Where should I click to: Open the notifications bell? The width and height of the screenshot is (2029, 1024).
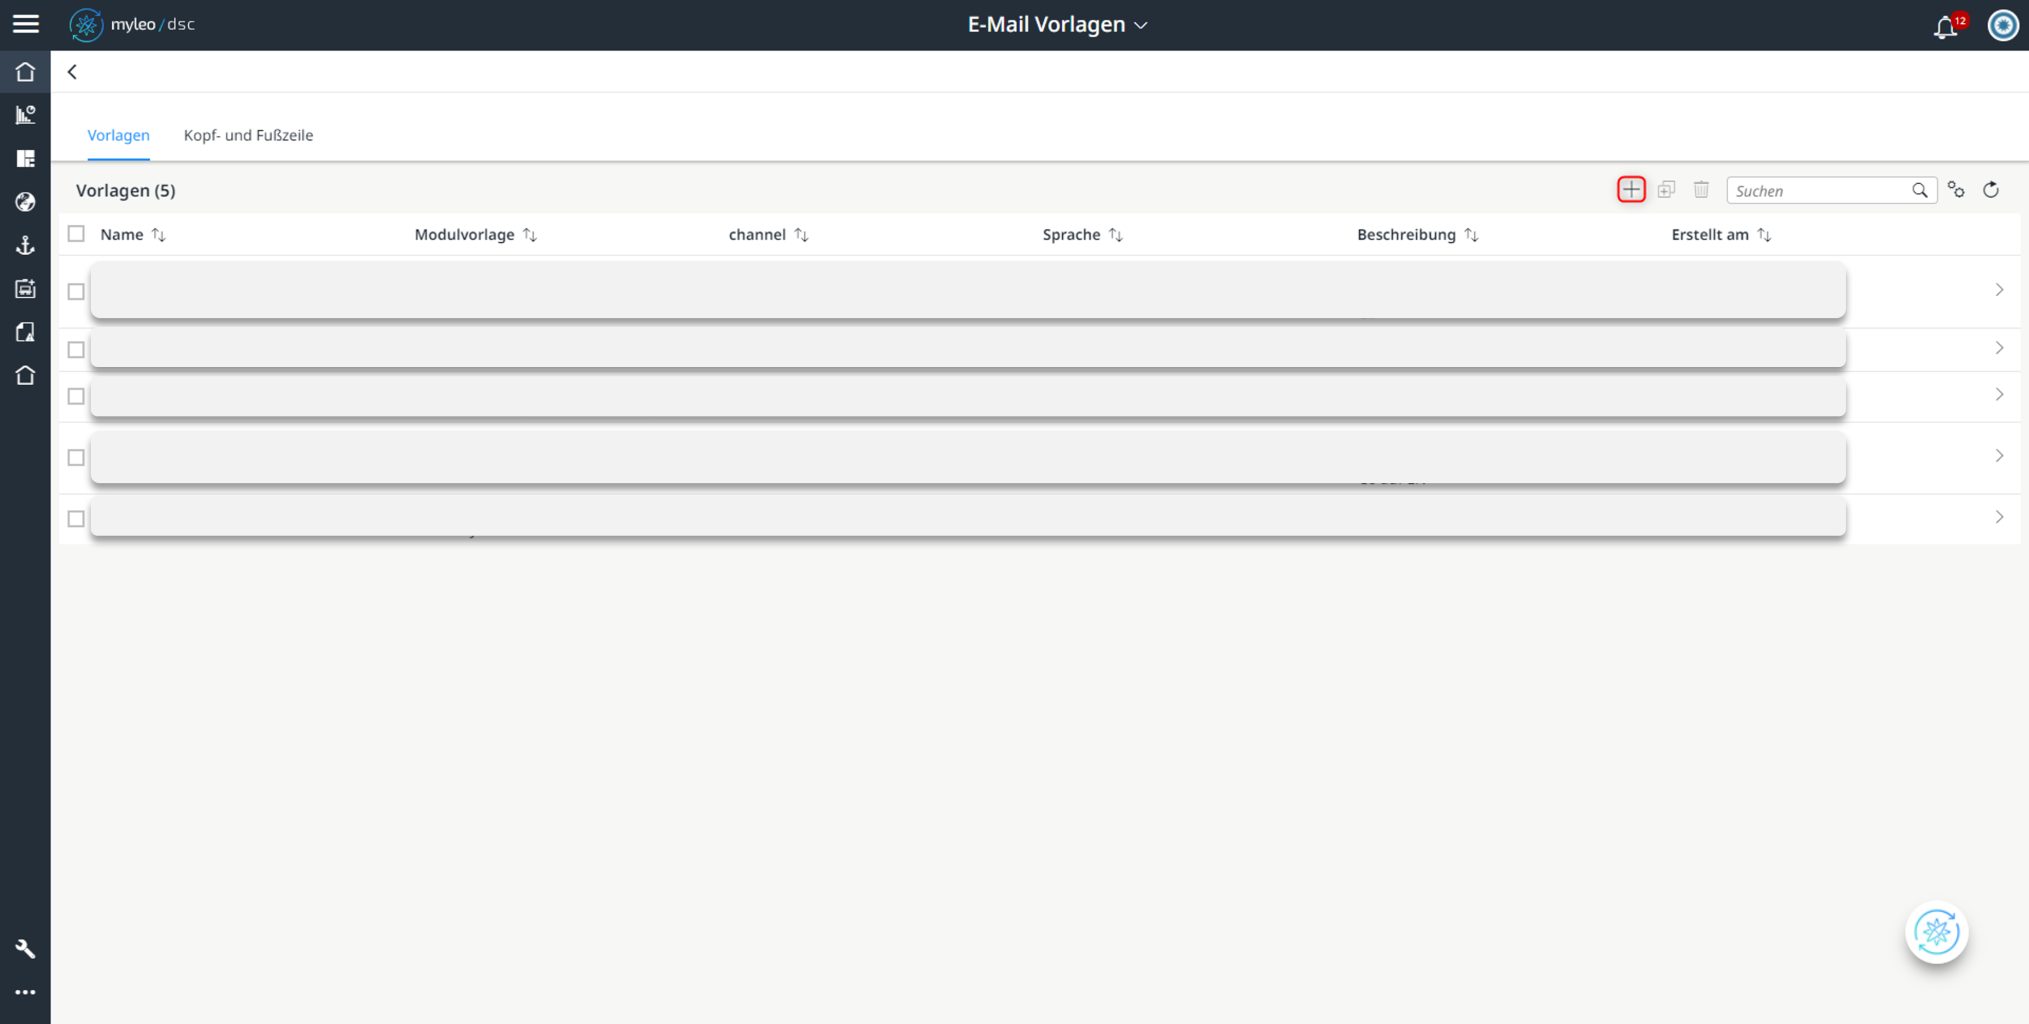click(1945, 26)
